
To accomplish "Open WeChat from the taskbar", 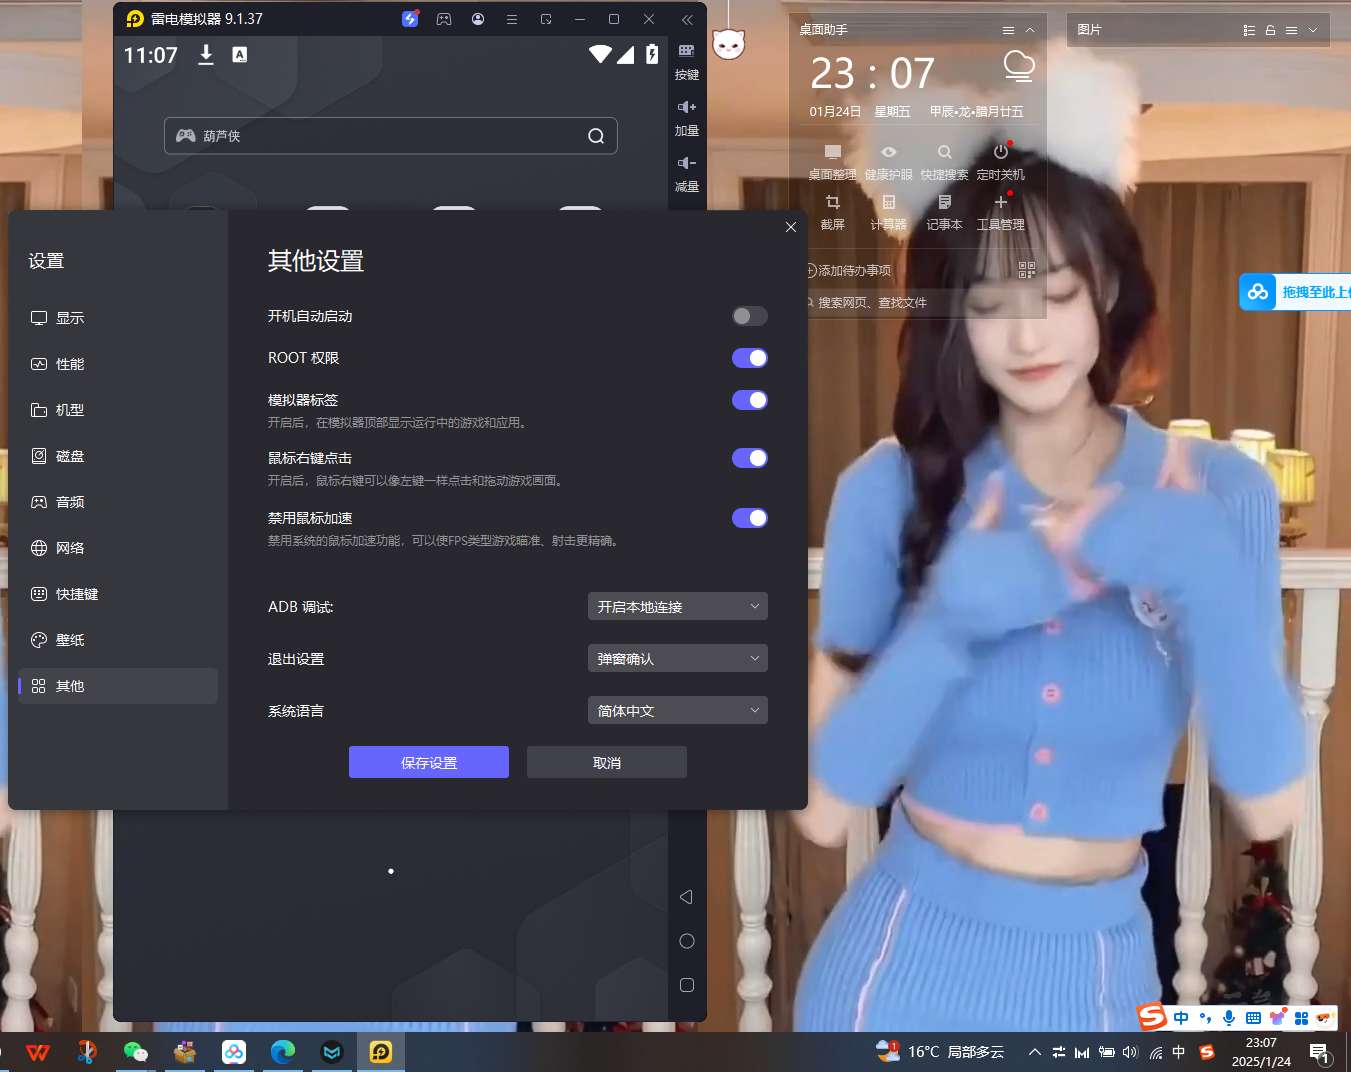I will click(136, 1052).
